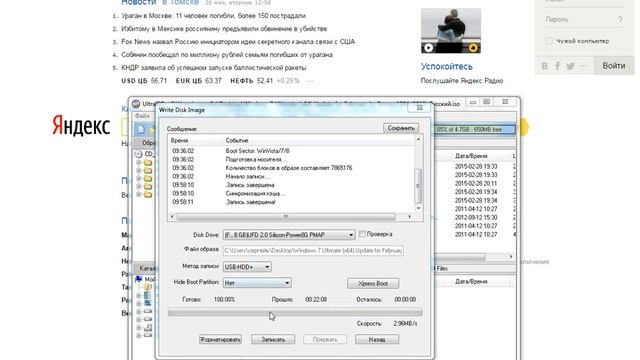Select the Количество блоков log row
Viewport: 640px width, 360px height.
coord(292,168)
